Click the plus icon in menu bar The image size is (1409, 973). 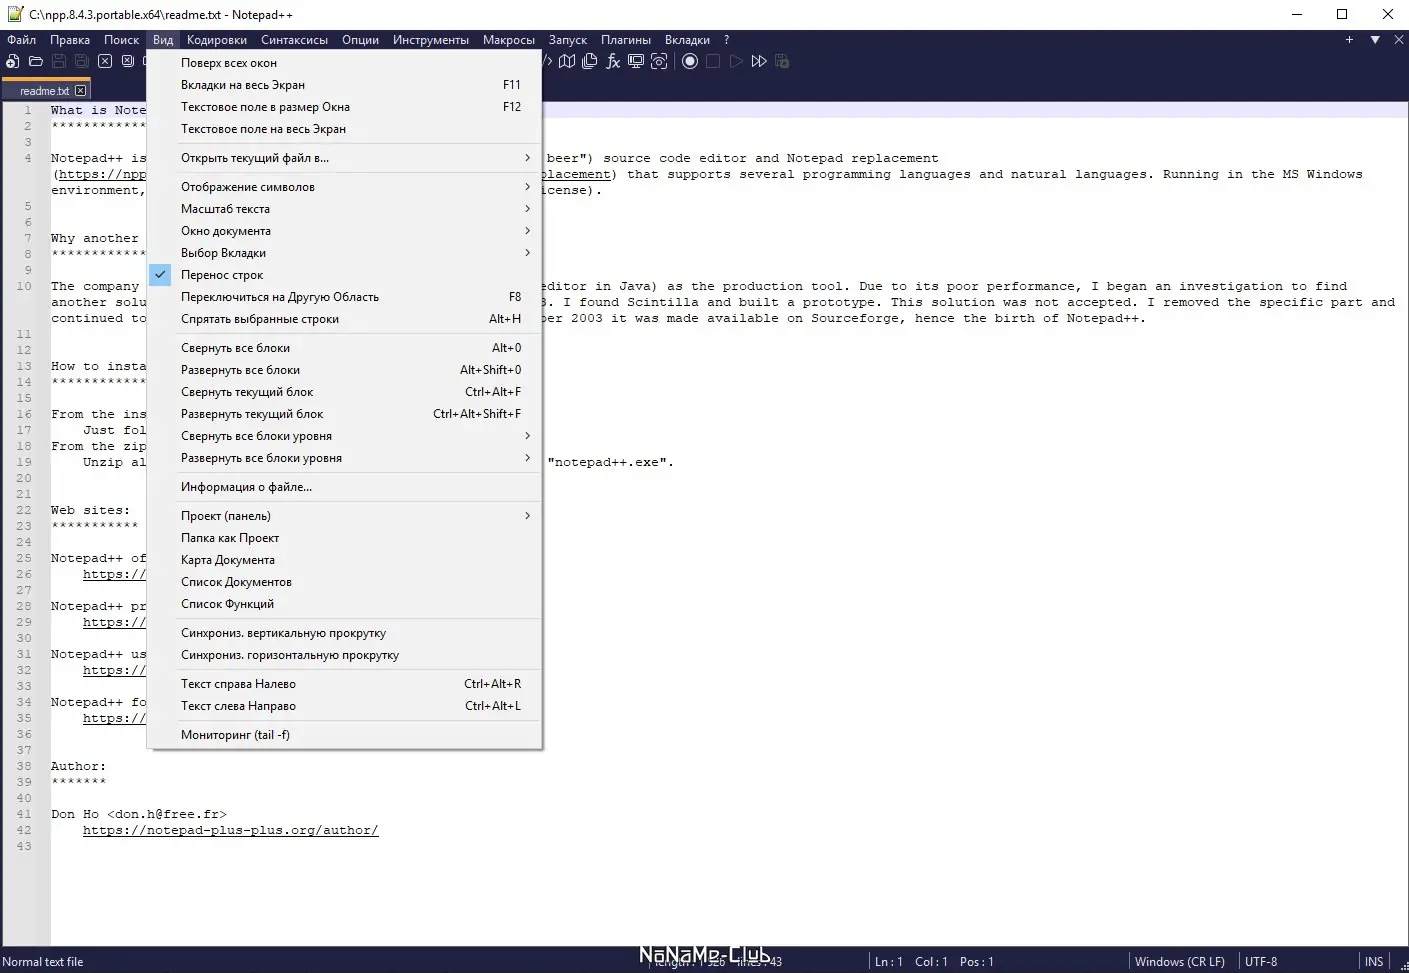click(x=1349, y=40)
